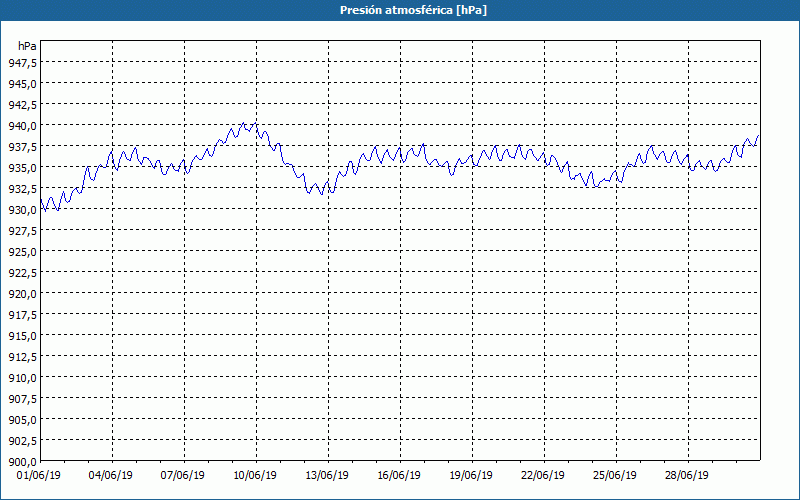
Task: Select the 925,0 y-axis value
Action: click(22, 252)
